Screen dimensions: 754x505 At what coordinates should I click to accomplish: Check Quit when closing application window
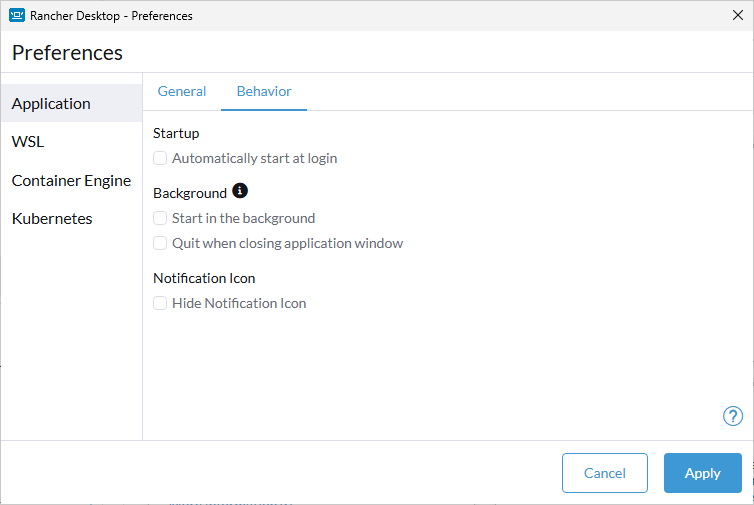click(x=160, y=243)
